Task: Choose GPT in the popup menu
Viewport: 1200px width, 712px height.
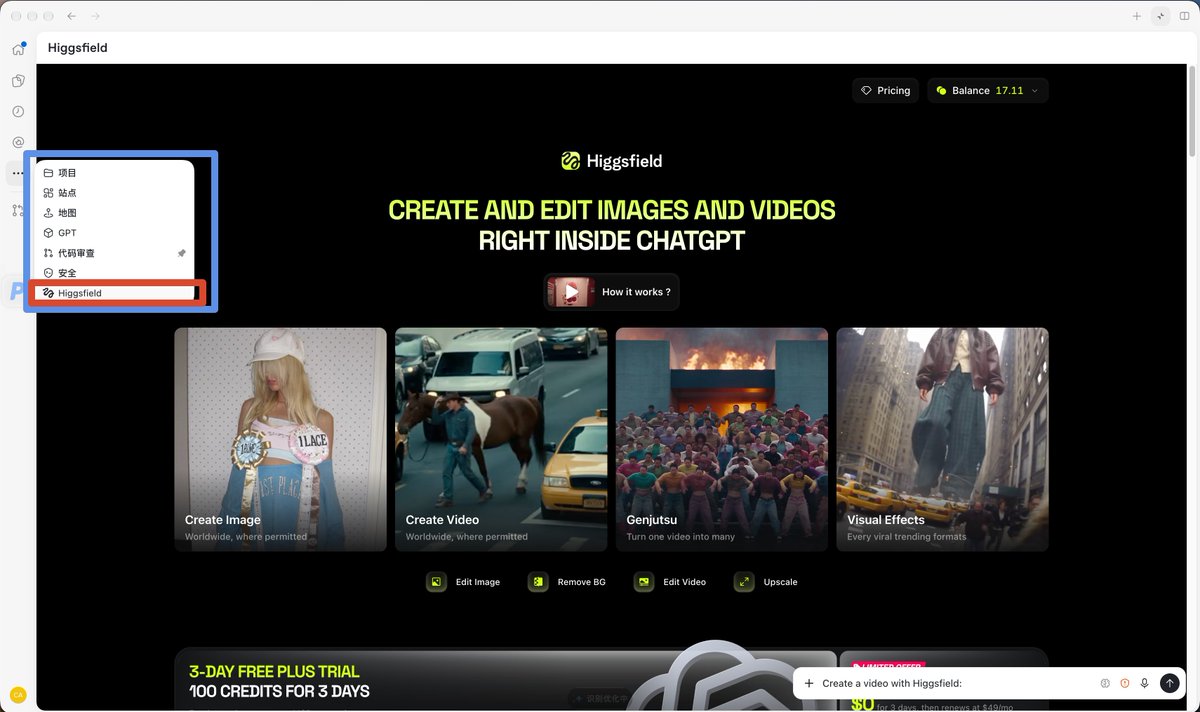Action: (114, 233)
